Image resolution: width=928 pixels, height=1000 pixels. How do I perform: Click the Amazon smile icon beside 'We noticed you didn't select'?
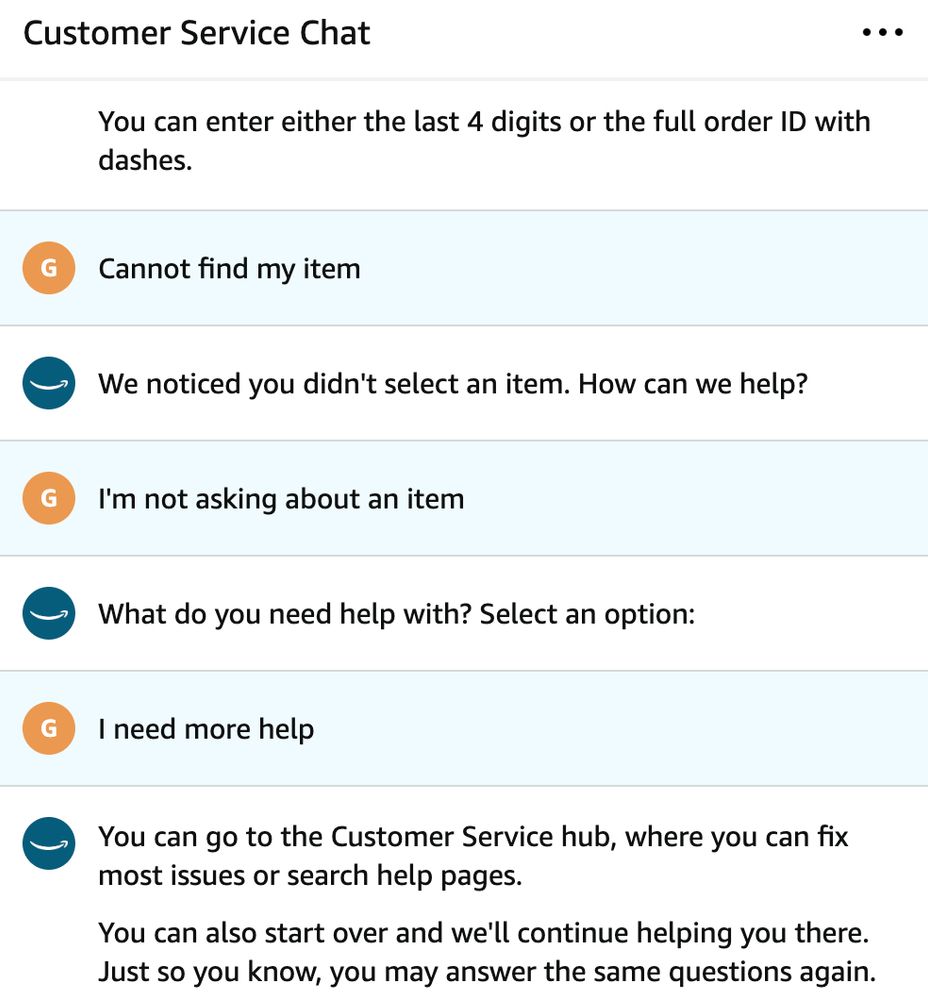point(49,383)
